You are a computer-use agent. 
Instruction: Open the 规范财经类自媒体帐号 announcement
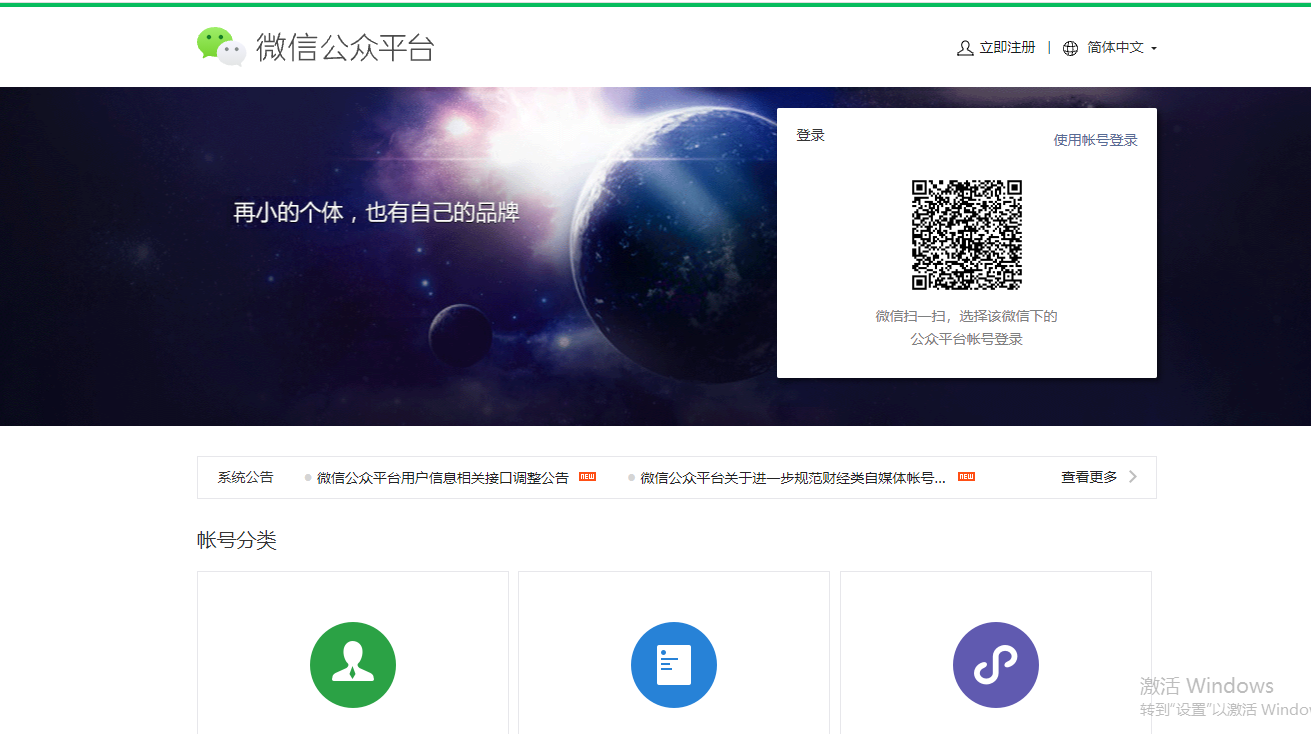point(793,478)
